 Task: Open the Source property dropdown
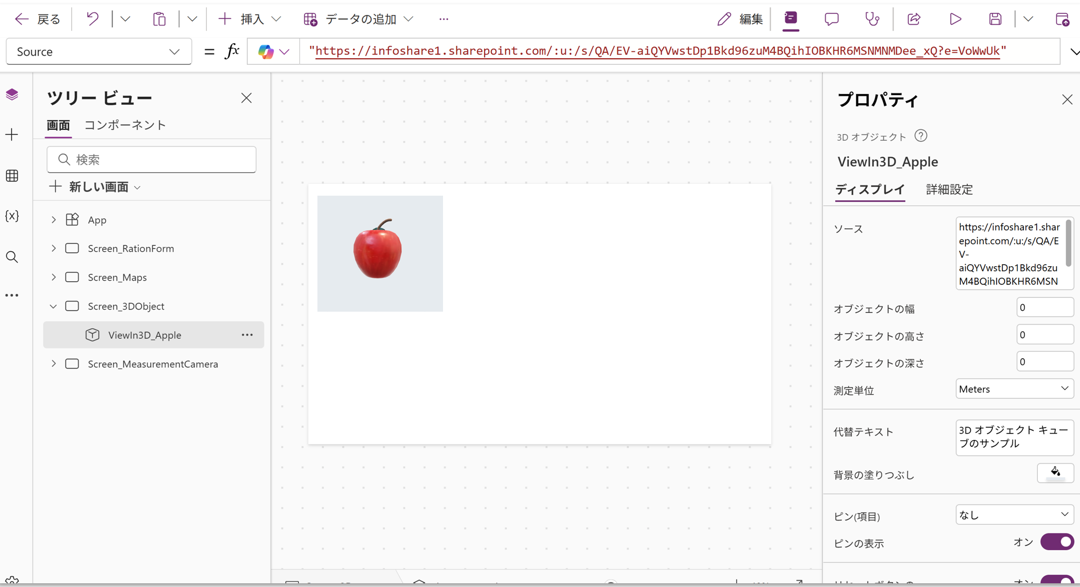click(x=98, y=52)
